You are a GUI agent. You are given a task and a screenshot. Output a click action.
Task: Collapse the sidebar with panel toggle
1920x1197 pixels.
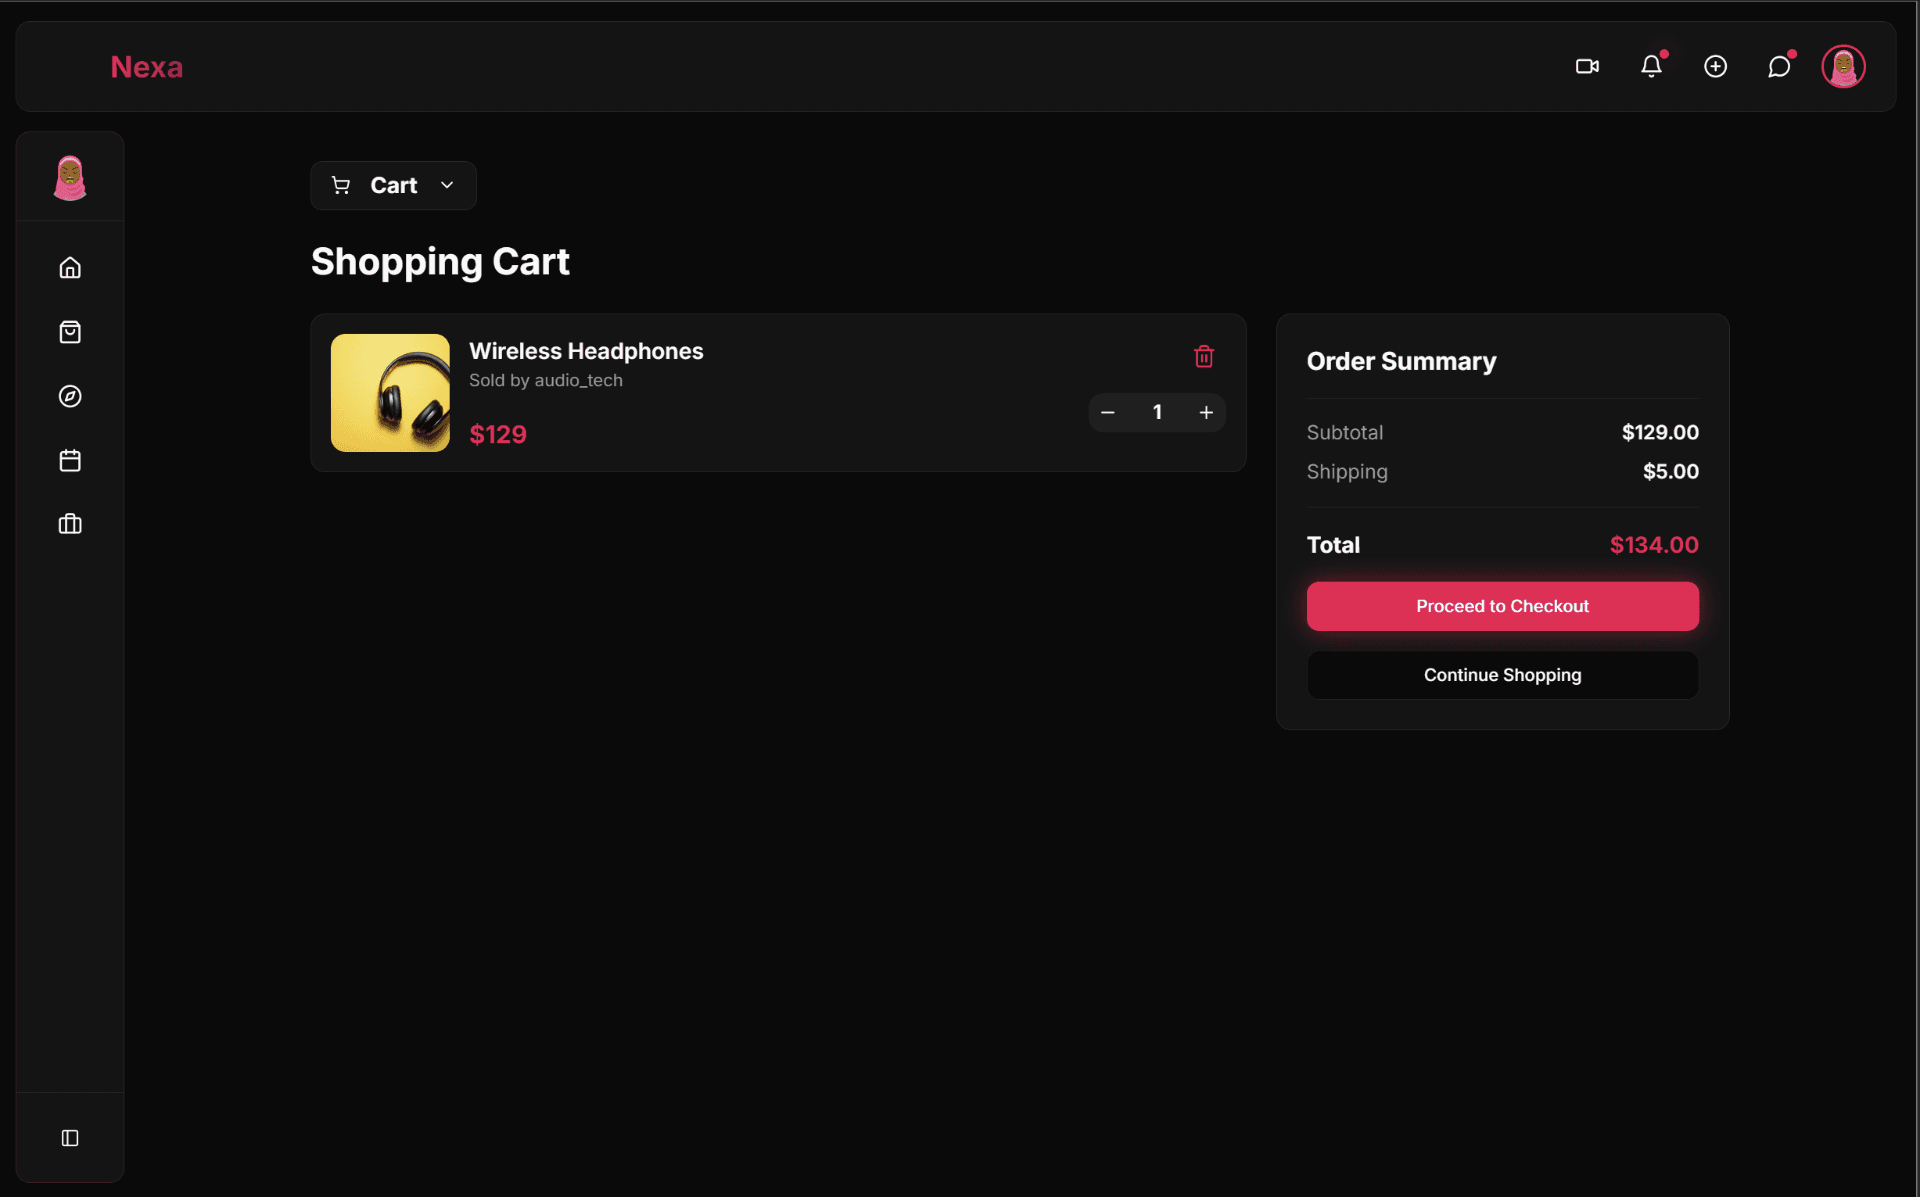coord(70,1138)
